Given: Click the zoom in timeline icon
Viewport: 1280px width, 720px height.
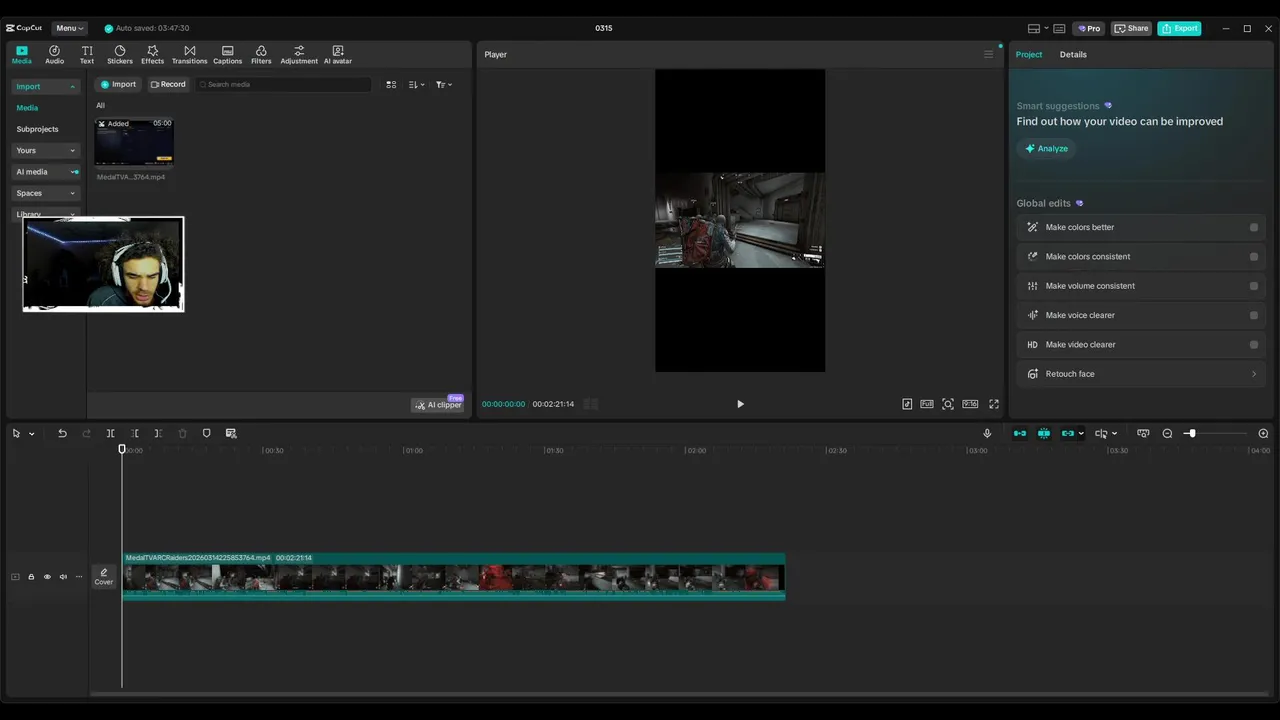Looking at the screenshot, I should tap(1263, 433).
